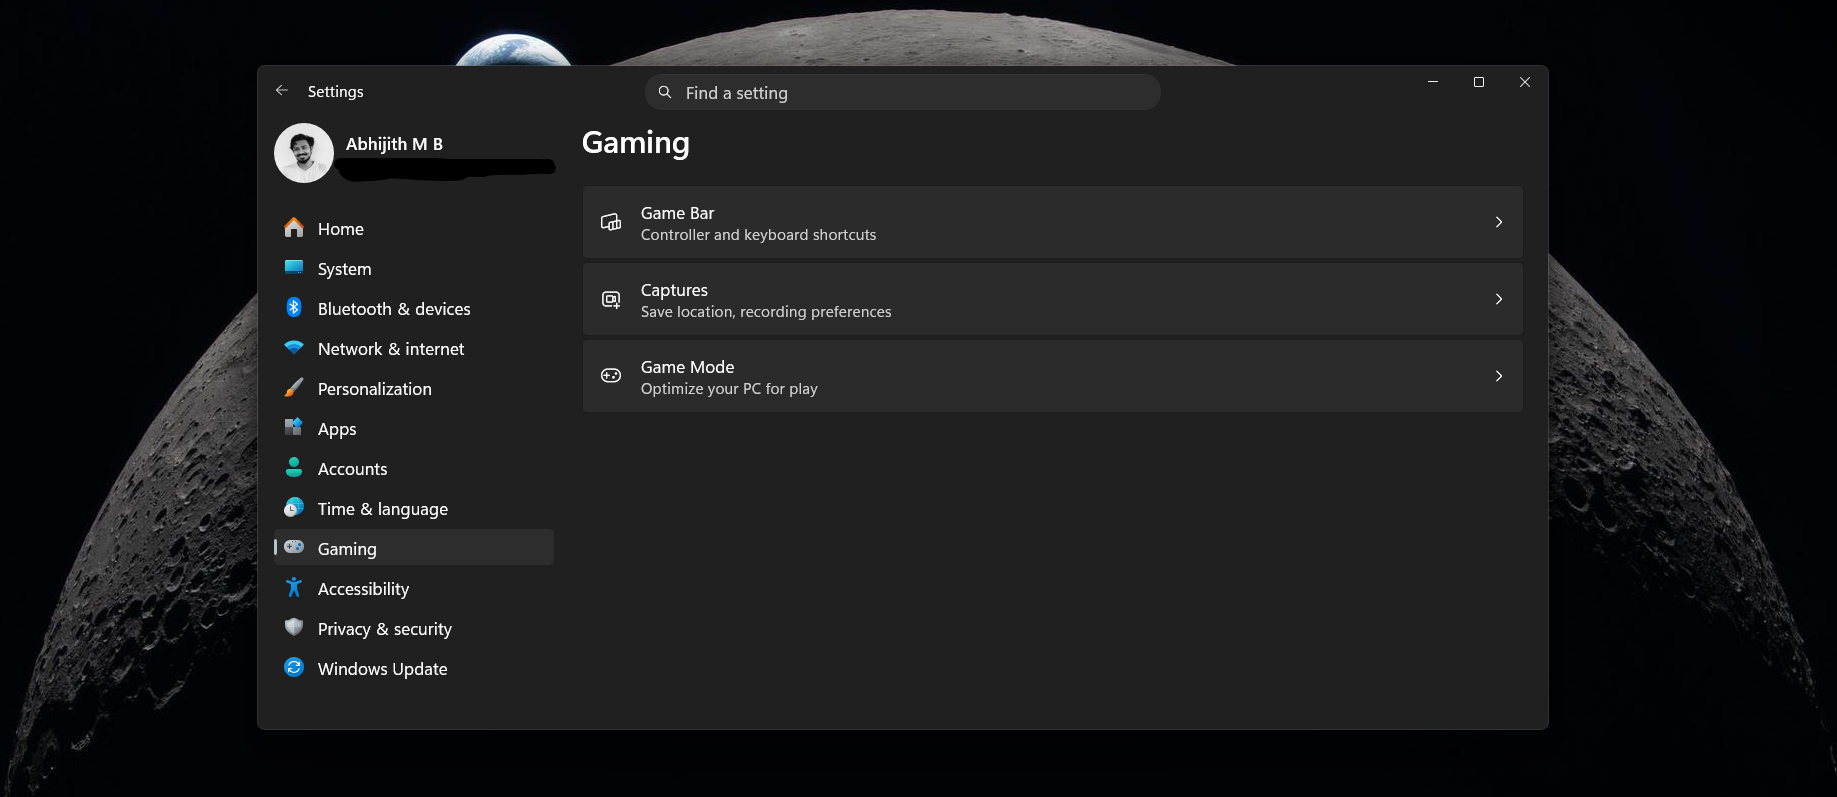Go to Network & internet
Screen dimensions: 1837x797
click(x=414, y=349)
